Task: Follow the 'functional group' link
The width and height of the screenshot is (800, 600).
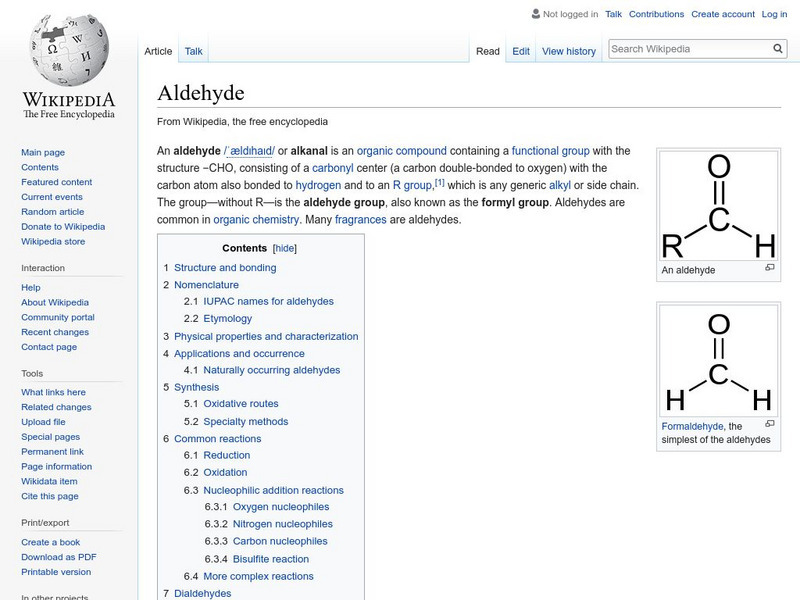Action: coord(551,151)
